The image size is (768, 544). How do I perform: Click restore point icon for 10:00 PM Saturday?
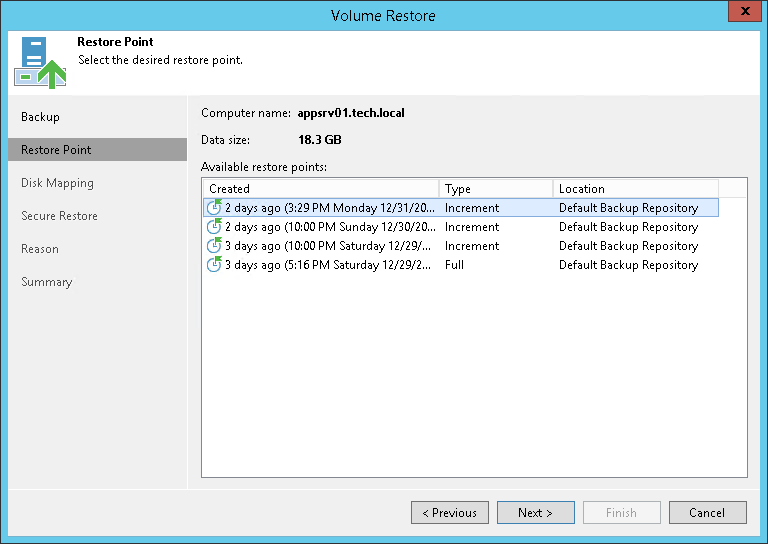214,245
